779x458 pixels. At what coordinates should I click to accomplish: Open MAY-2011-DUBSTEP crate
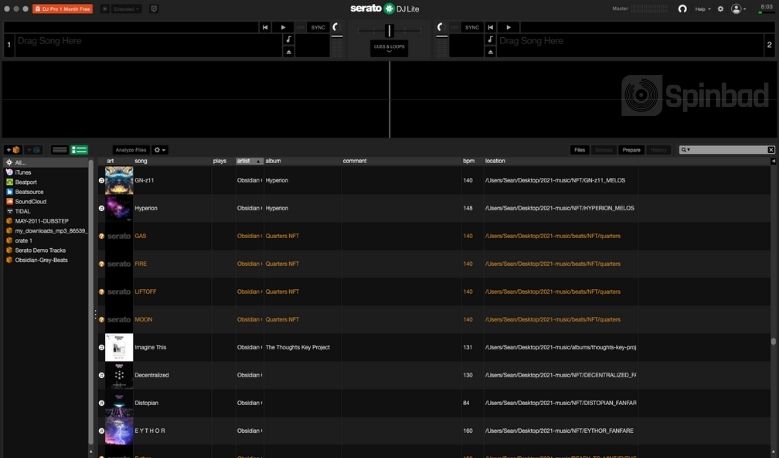click(47, 221)
